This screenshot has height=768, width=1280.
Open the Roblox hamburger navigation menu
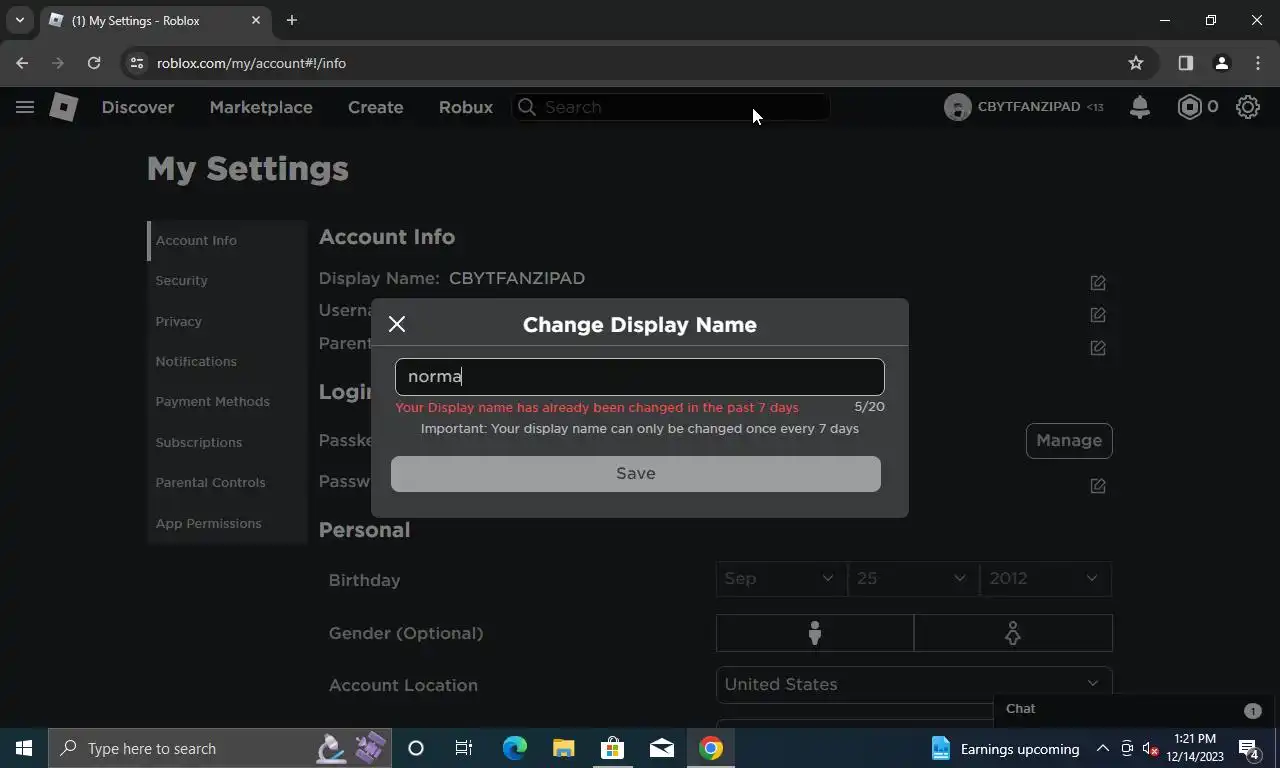pos(25,107)
